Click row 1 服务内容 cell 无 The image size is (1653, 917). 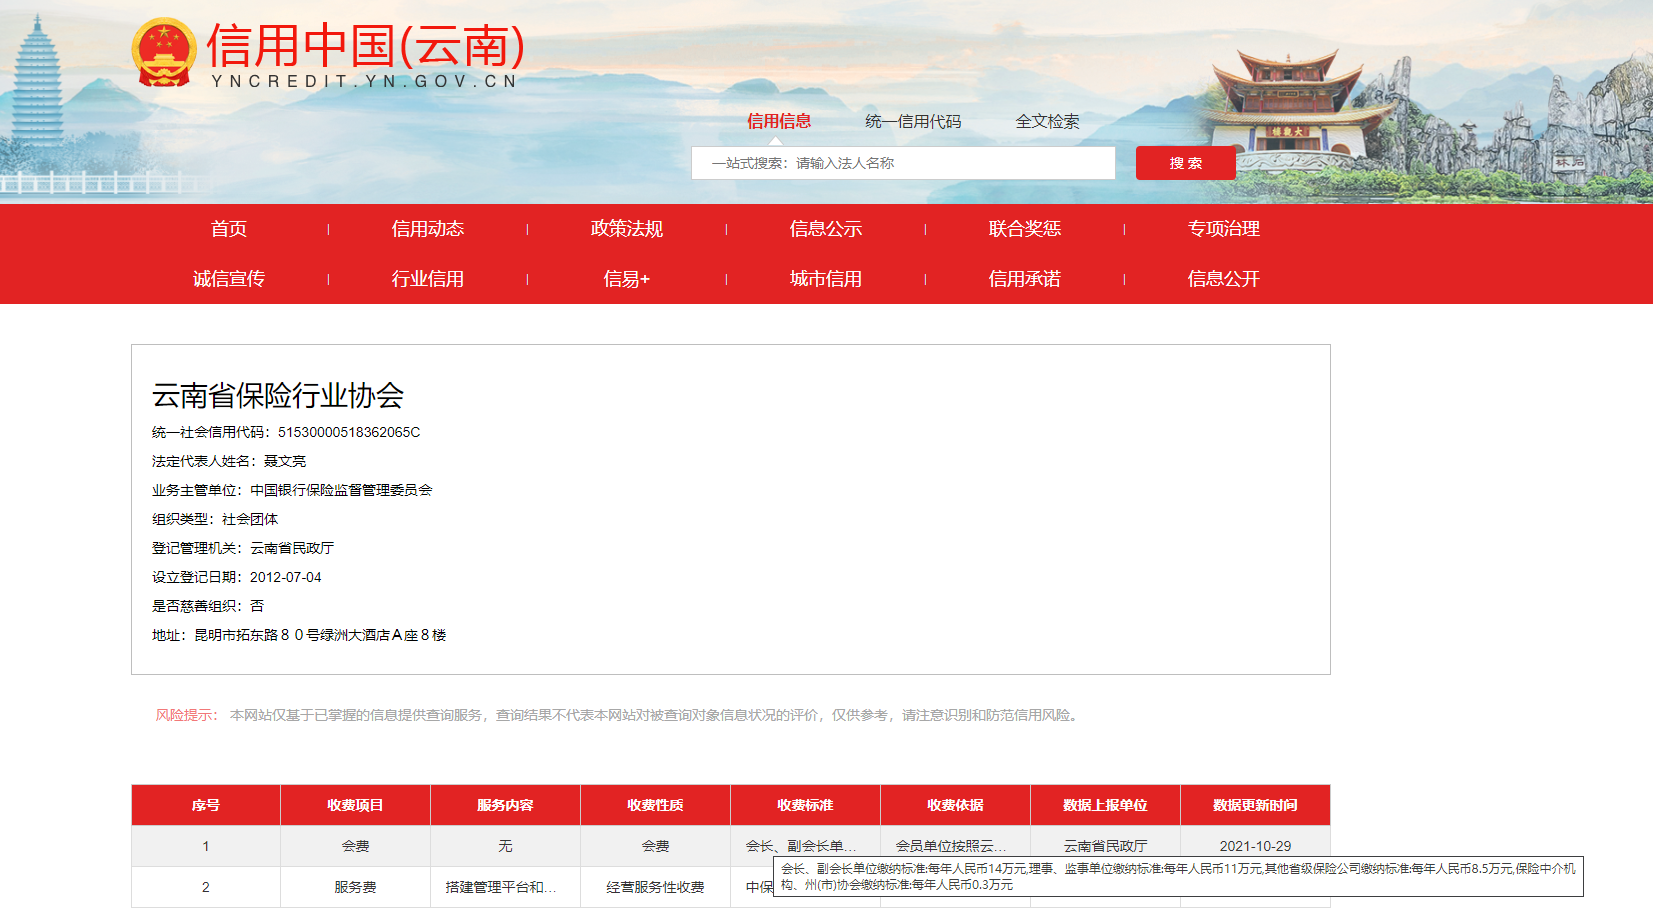[505, 846]
